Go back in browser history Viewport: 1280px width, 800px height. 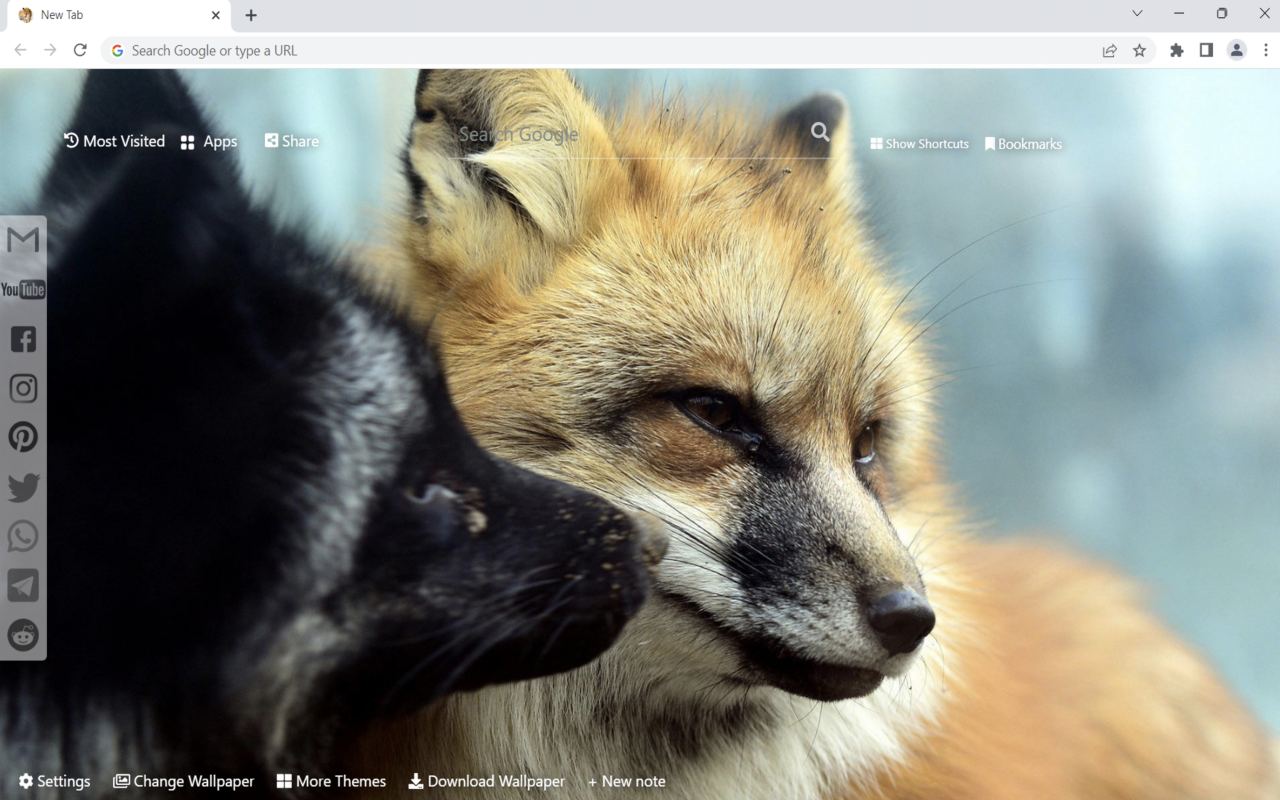21,50
